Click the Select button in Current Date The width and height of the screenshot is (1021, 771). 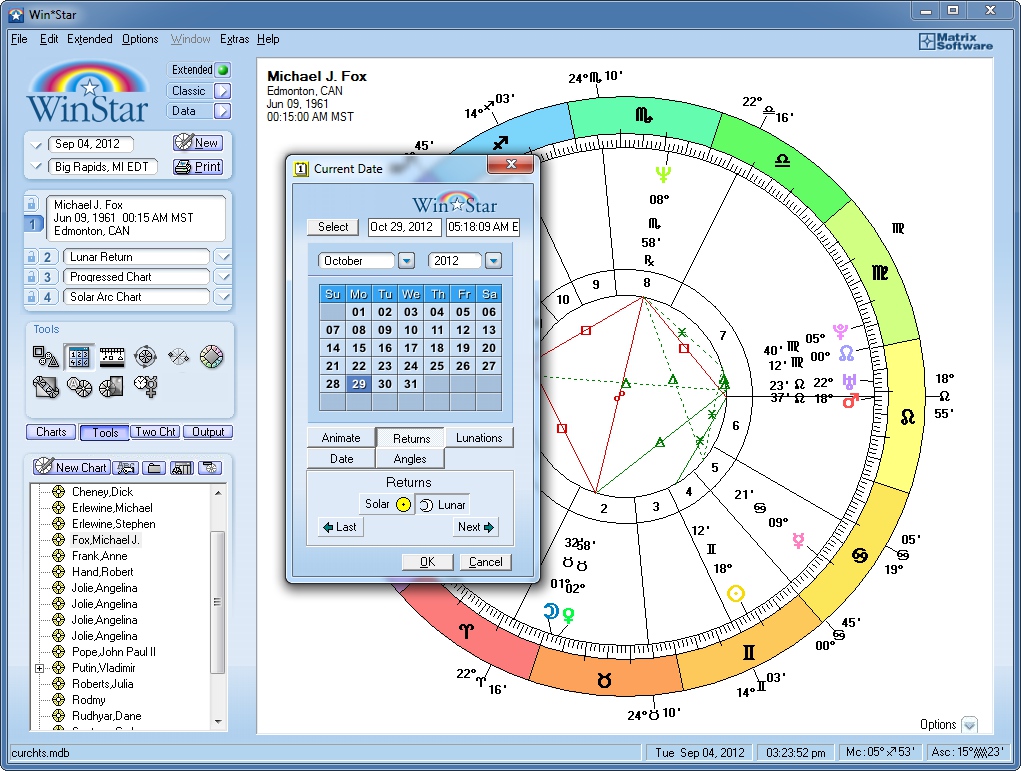(333, 227)
